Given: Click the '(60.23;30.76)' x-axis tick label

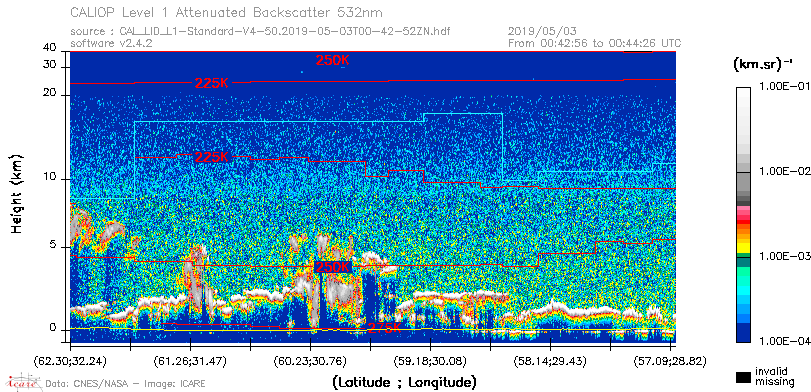Looking at the screenshot, I should tap(310, 360).
